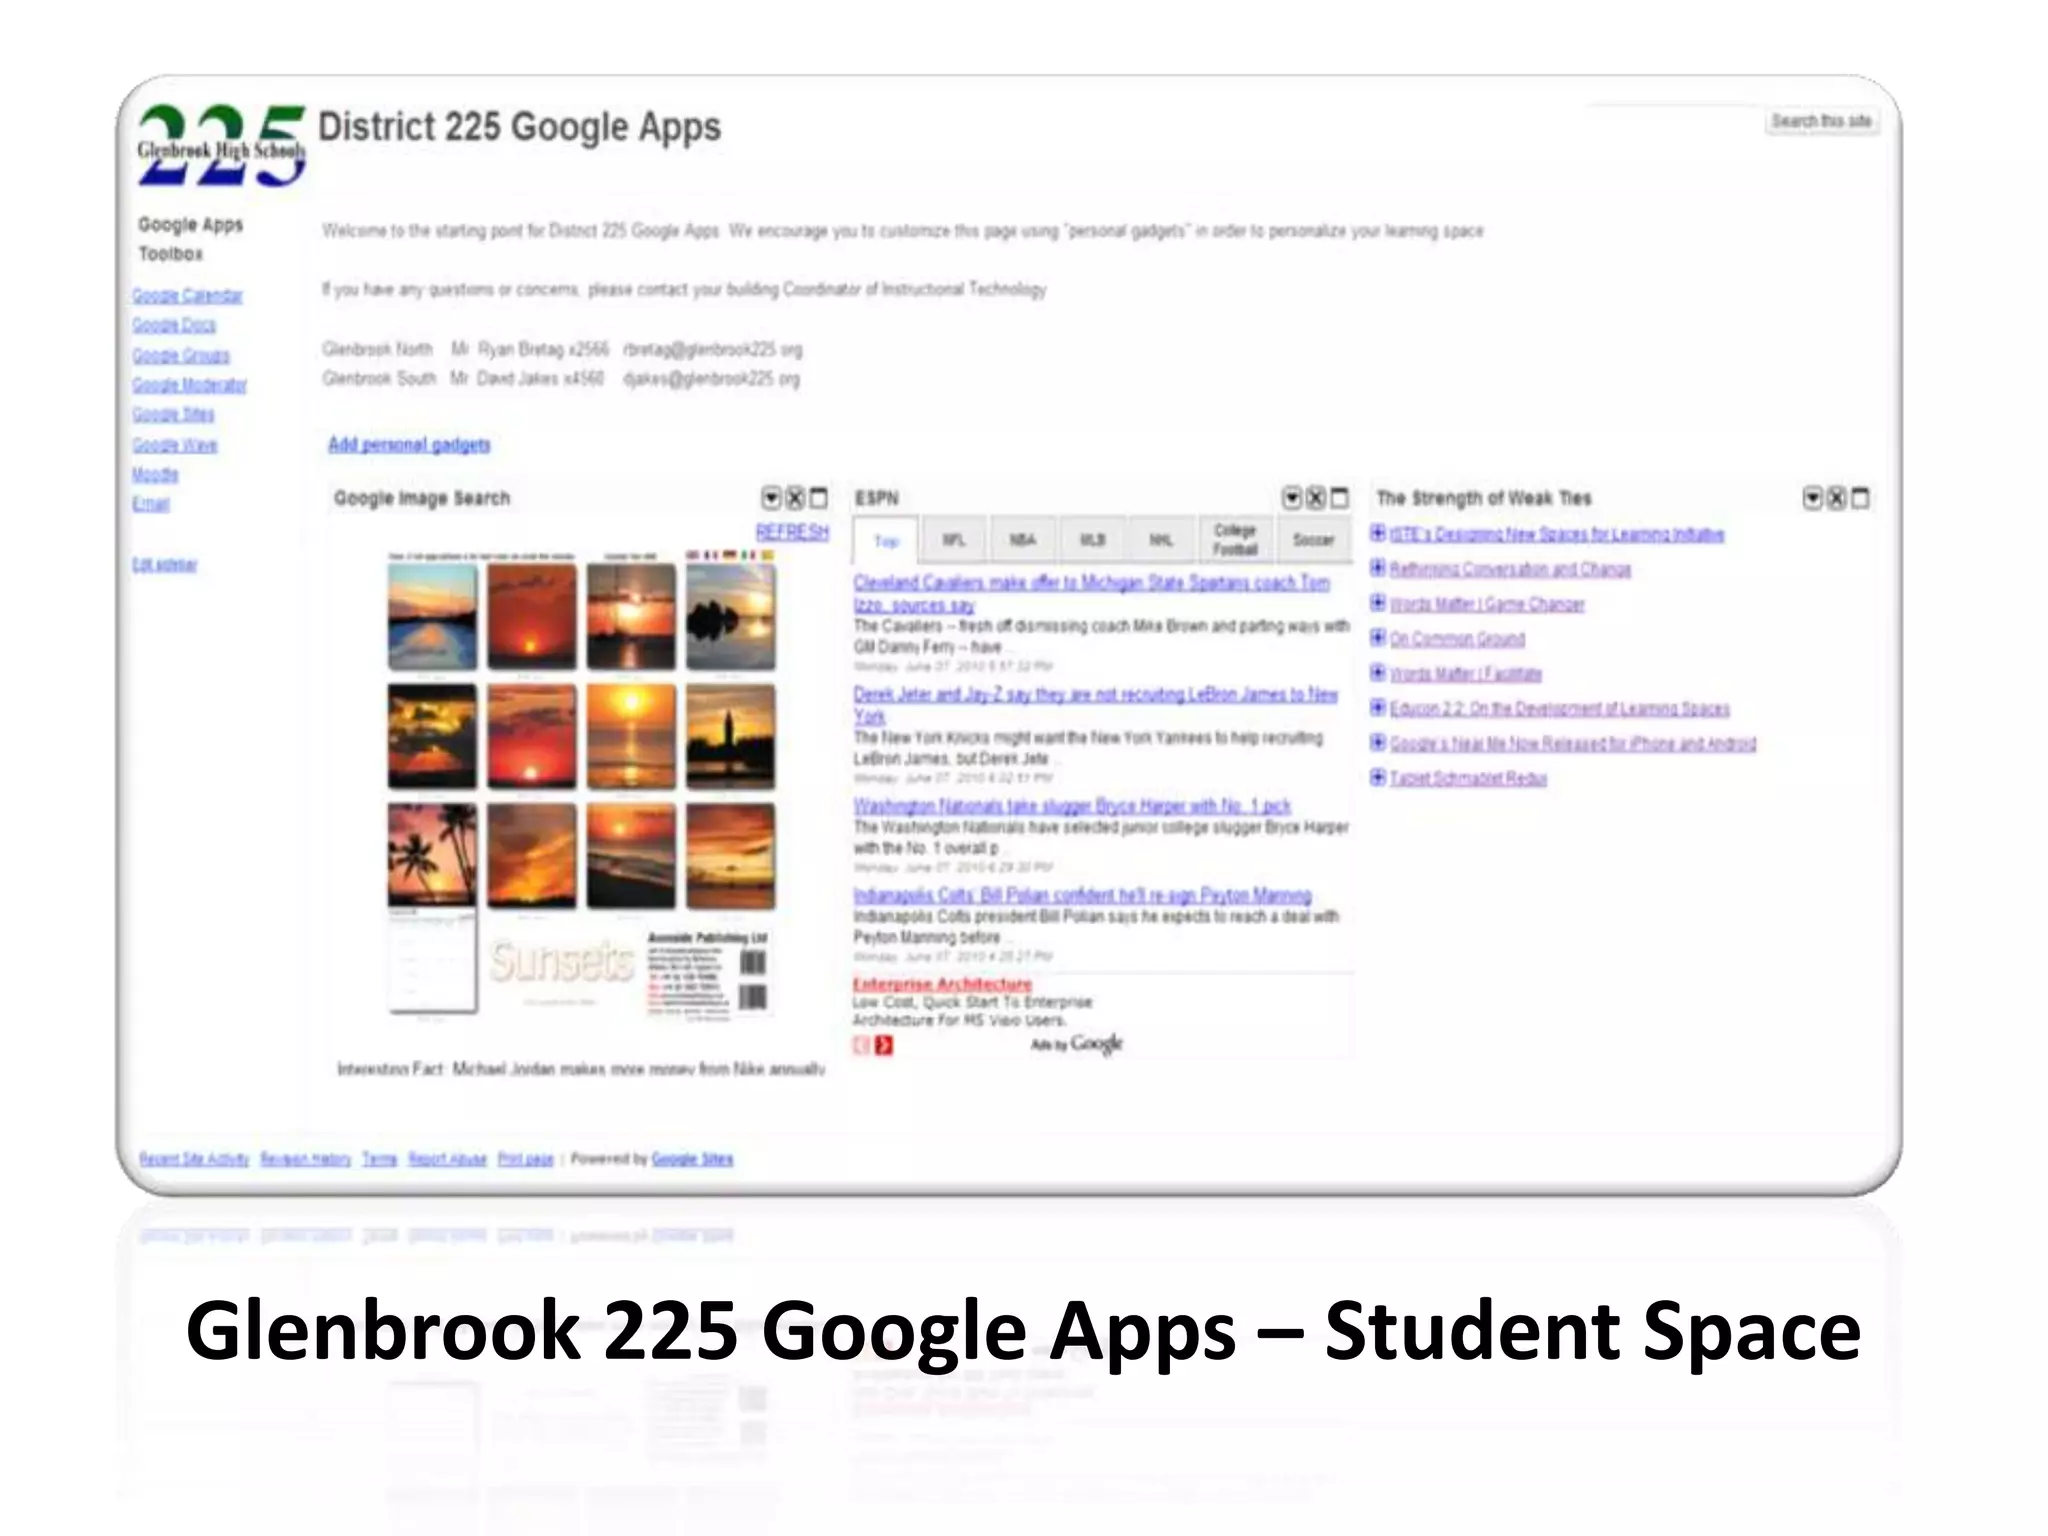Expand Google's Near Me Now entry
The width and height of the screenshot is (2048, 1536).
(1378, 743)
